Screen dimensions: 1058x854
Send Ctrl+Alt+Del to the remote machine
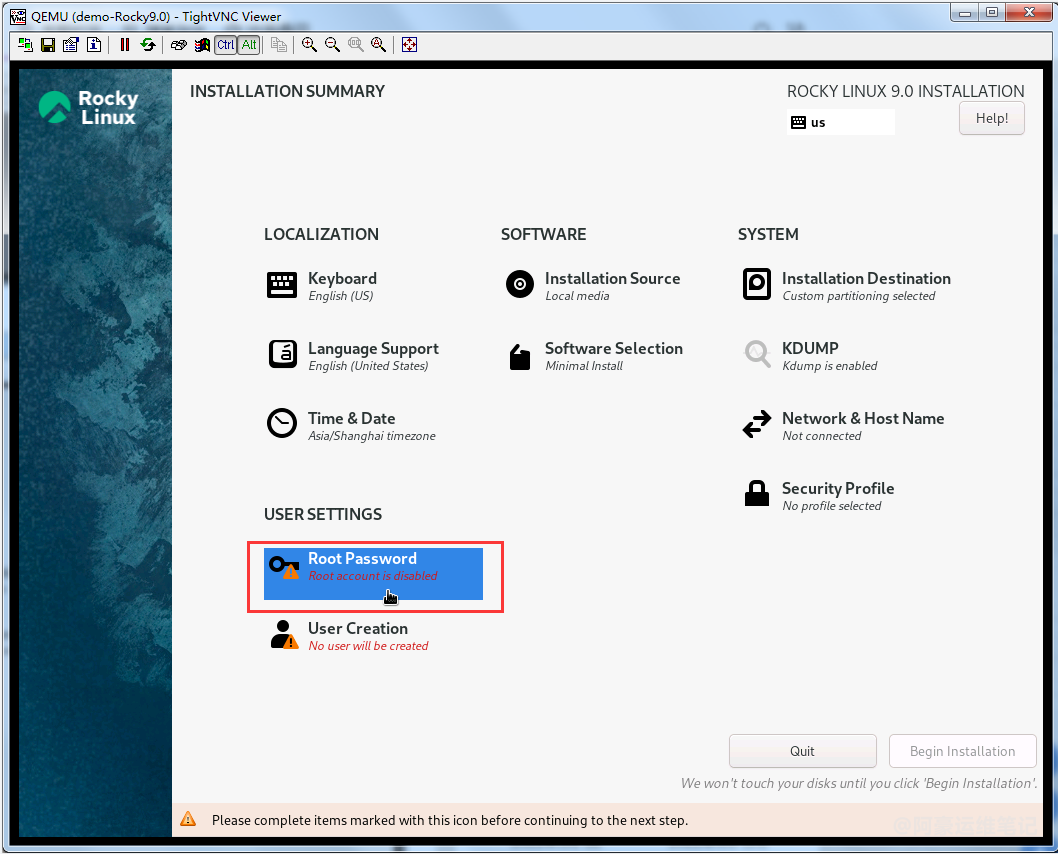pyautogui.click(x=179, y=45)
